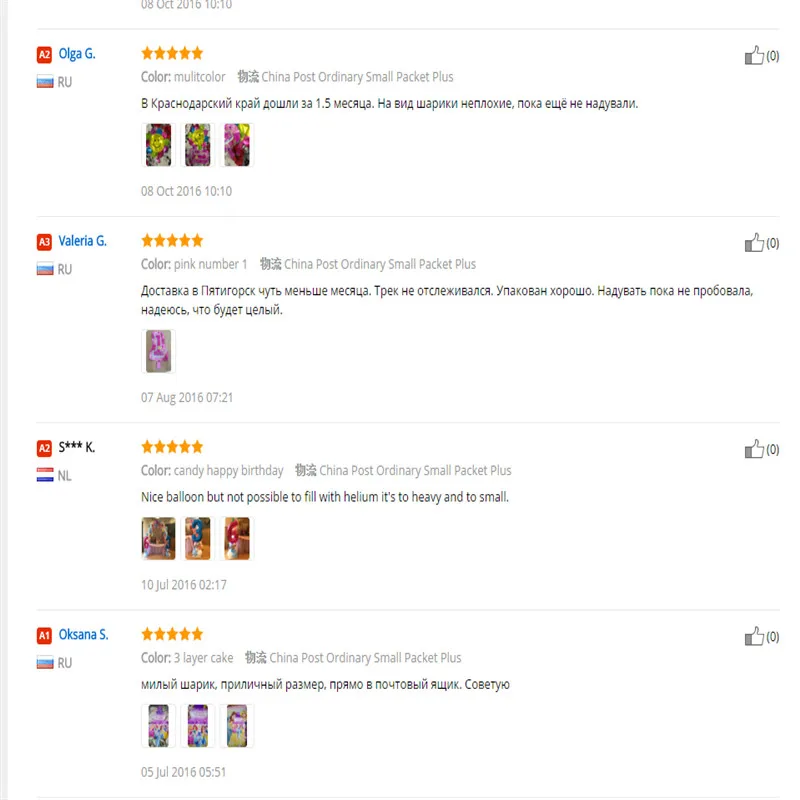Click the A3 badge beside Valeria G.
Viewport: 800px width, 800px height.
click(44, 241)
